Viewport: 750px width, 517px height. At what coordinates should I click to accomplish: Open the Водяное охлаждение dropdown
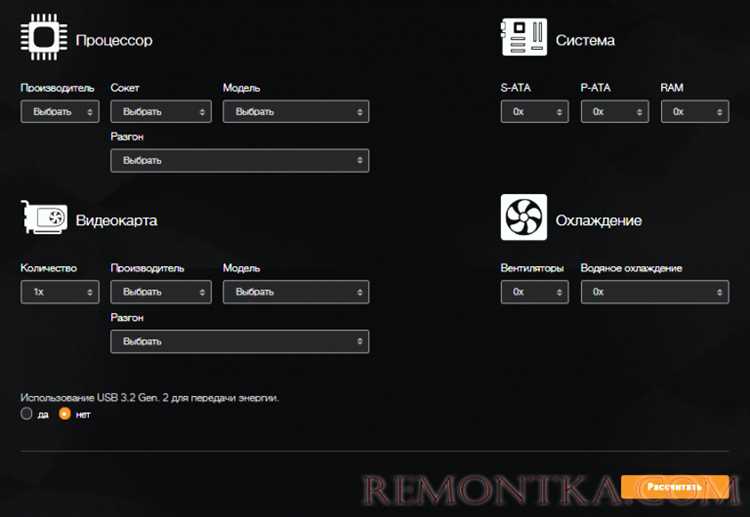coord(655,292)
